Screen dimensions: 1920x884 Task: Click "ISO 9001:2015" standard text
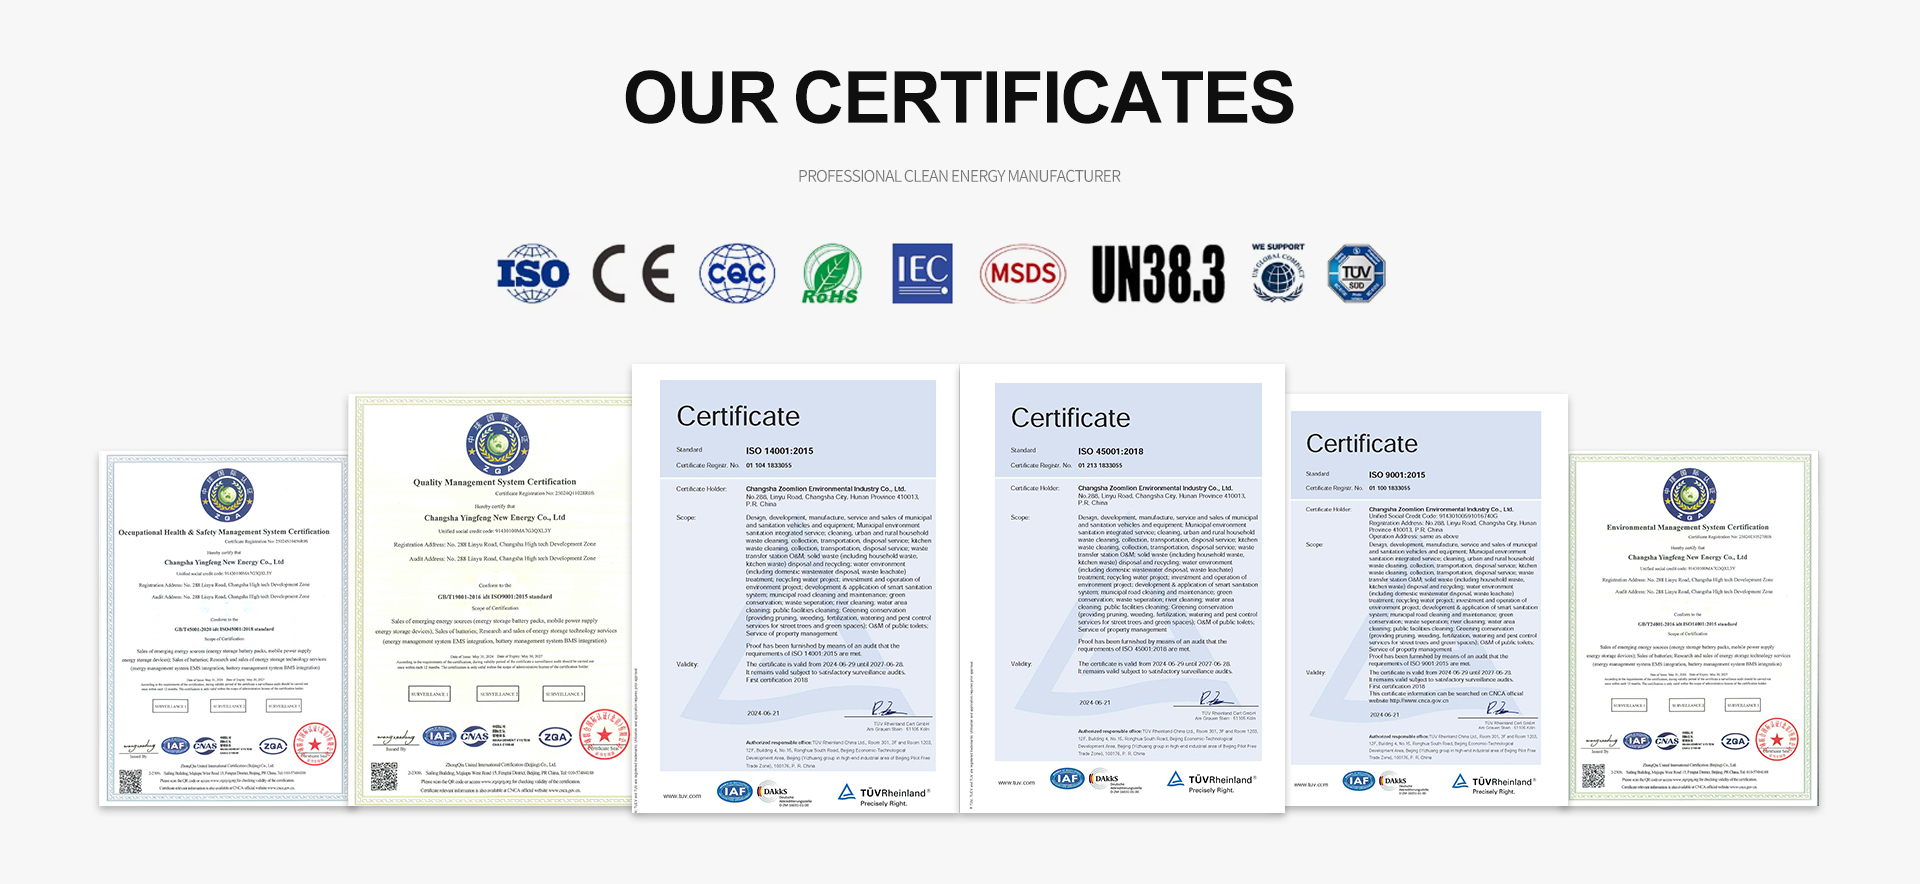coord(1397,475)
